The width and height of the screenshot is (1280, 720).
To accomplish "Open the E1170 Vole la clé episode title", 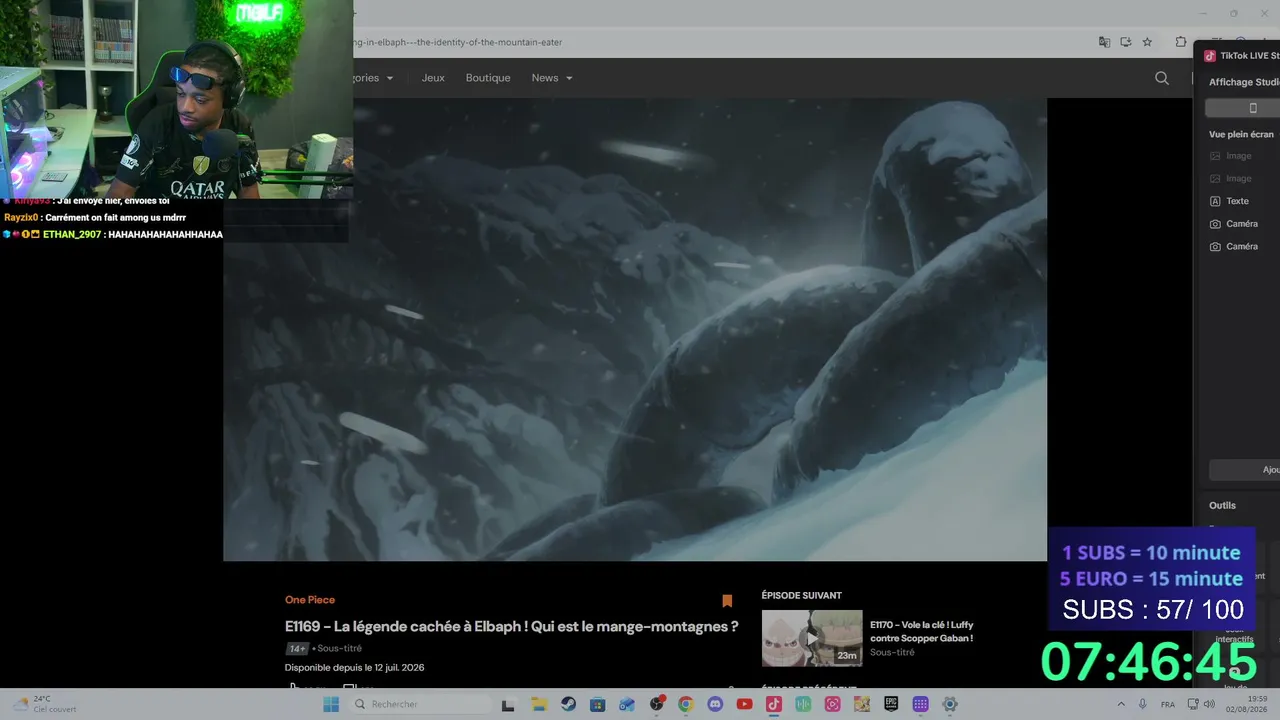I will 921,631.
